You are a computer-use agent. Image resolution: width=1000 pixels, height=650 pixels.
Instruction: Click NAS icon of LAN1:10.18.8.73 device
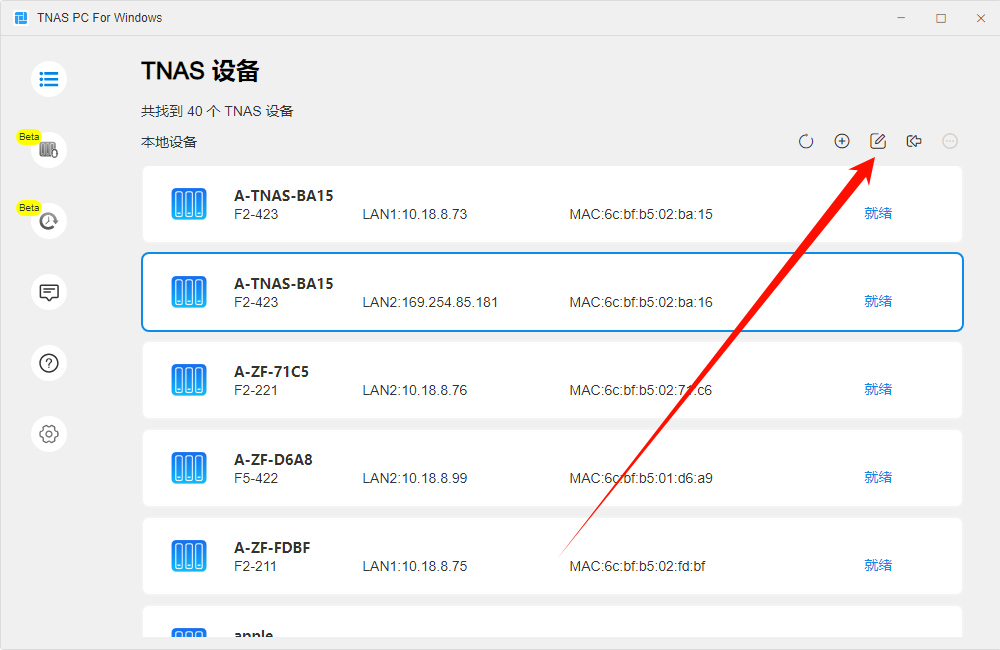pos(189,204)
